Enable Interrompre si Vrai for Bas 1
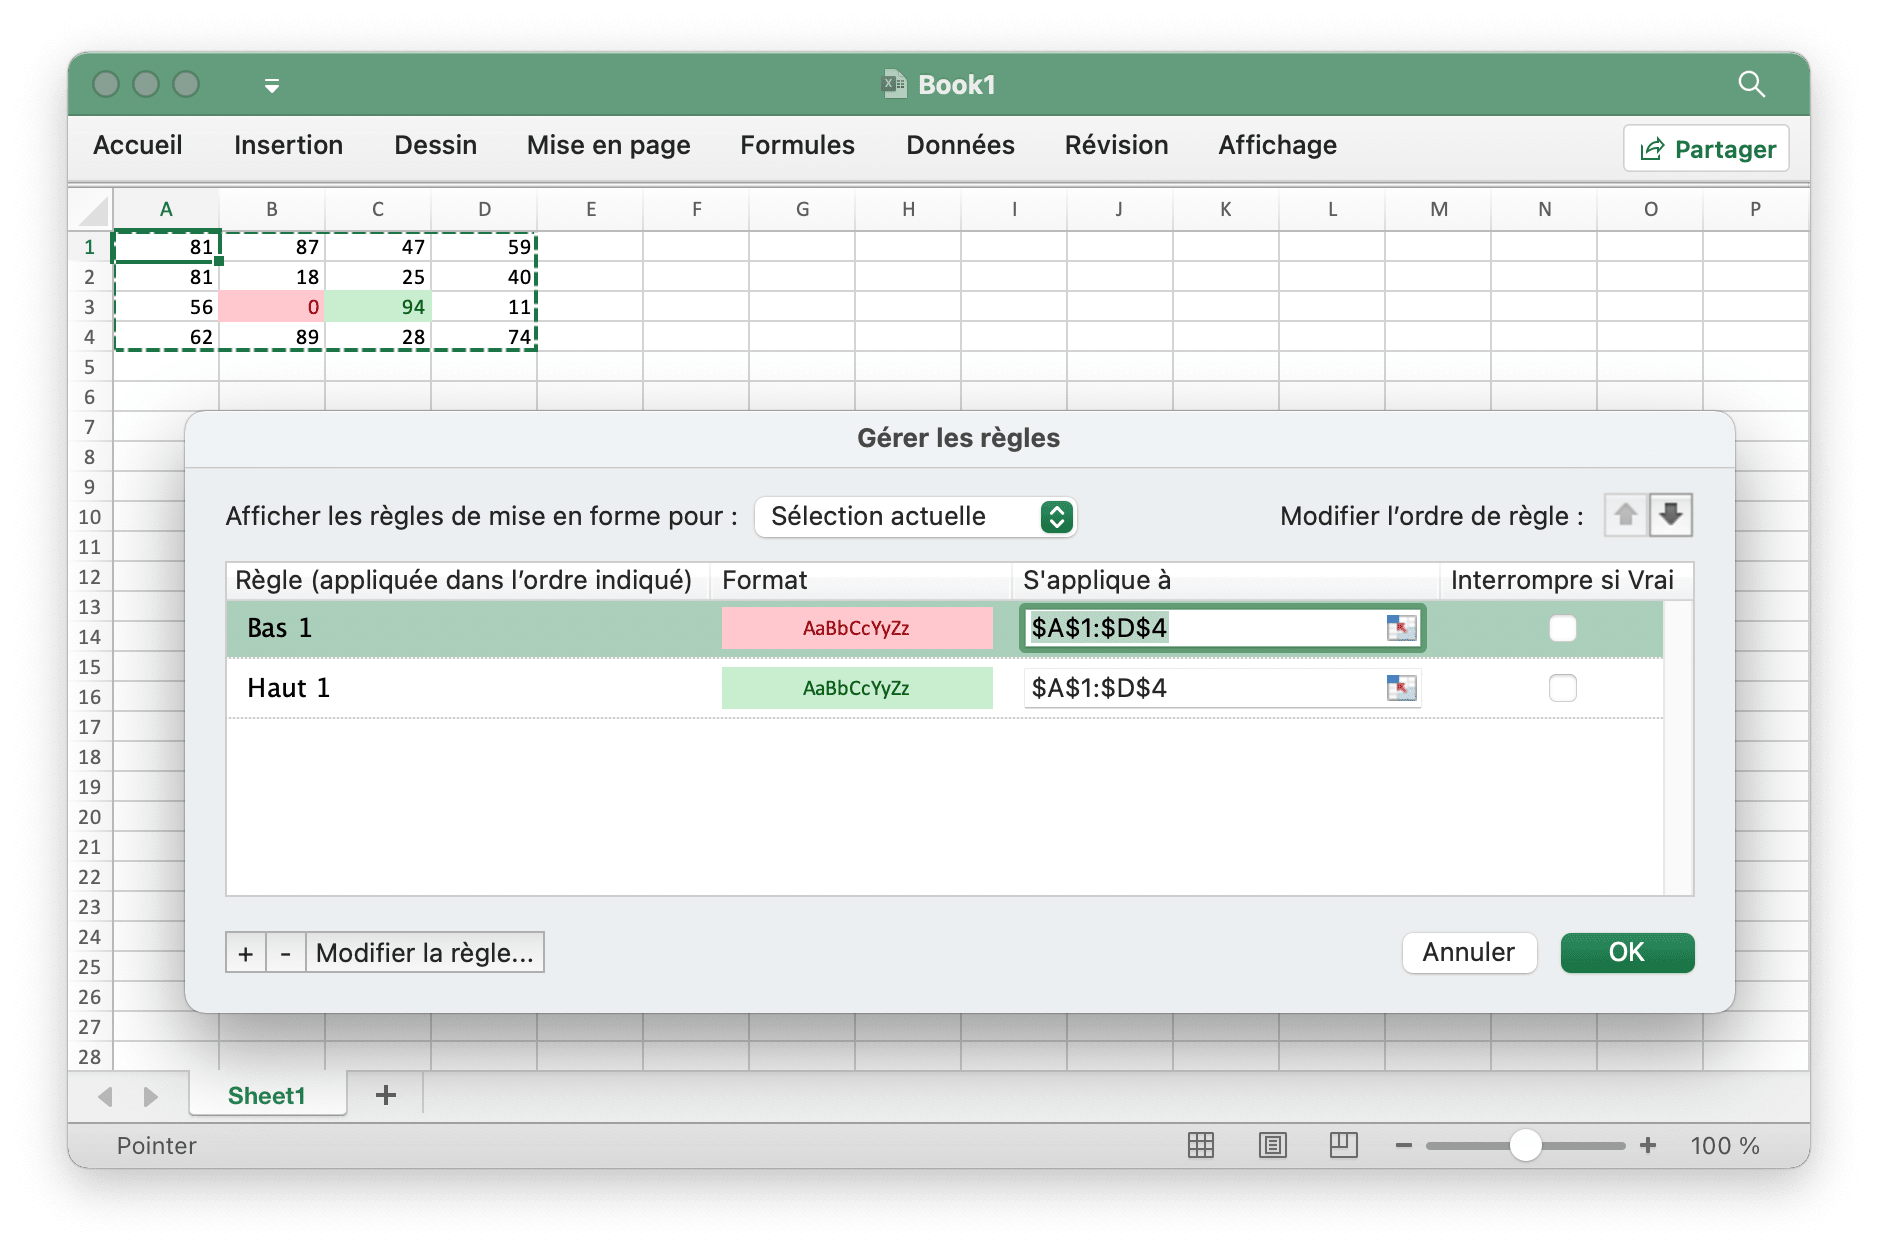 pos(1562,628)
